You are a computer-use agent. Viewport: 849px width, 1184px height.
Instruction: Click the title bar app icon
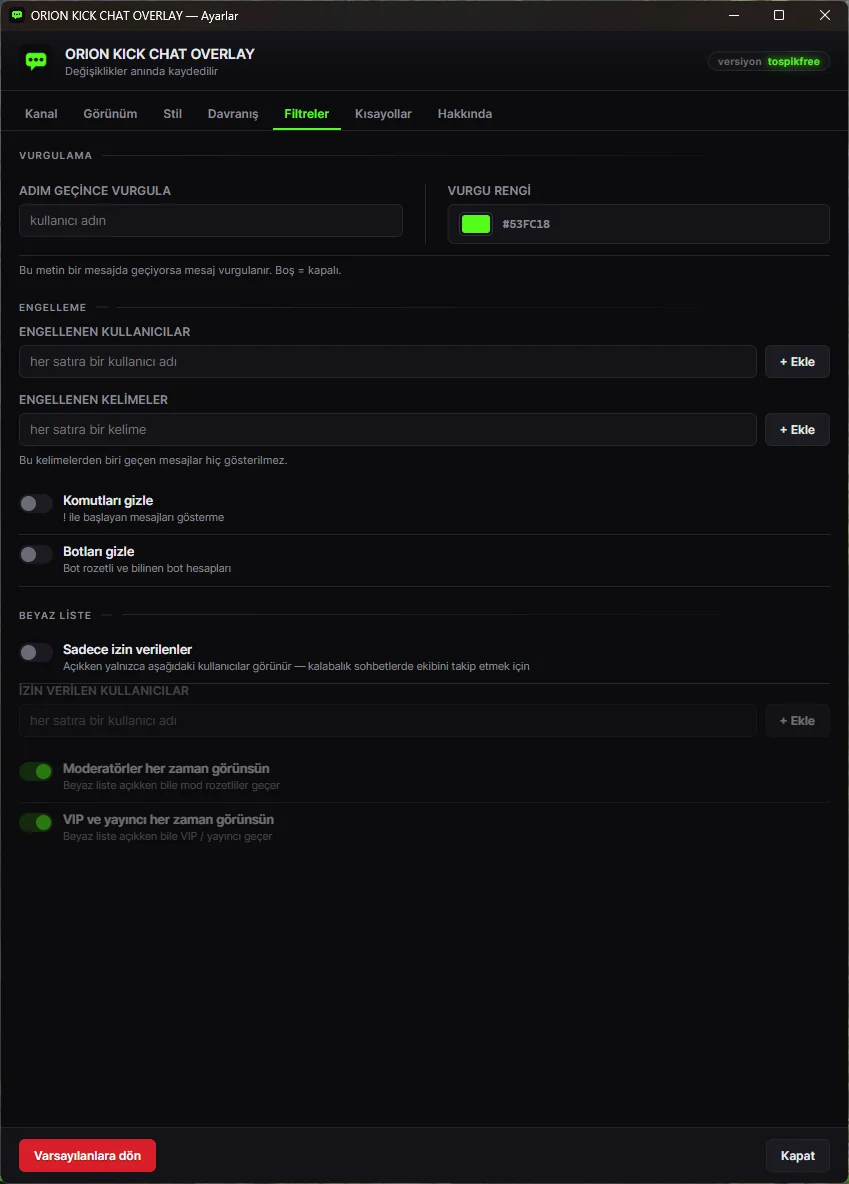(17, 15)
